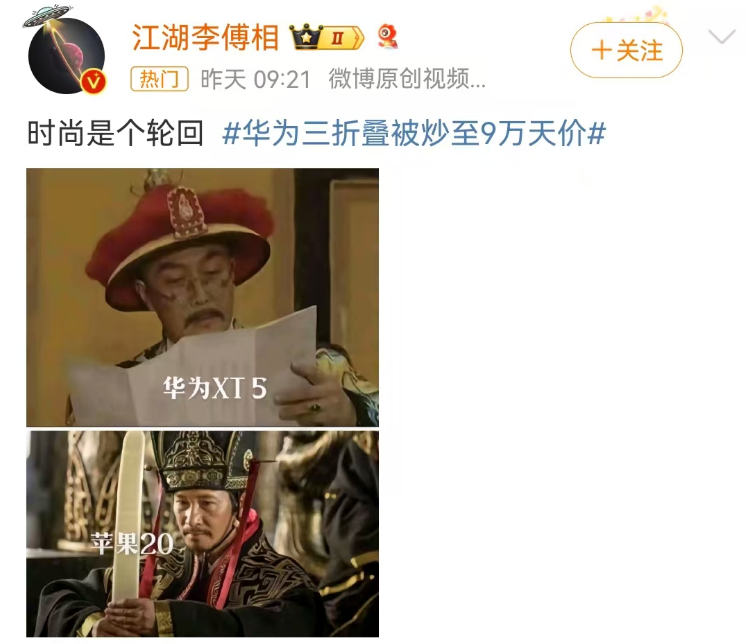This screenshot has width=748, height=644.
Task: Click the UFO avatar pendant decoration
Action: click(x=47, y=16)
